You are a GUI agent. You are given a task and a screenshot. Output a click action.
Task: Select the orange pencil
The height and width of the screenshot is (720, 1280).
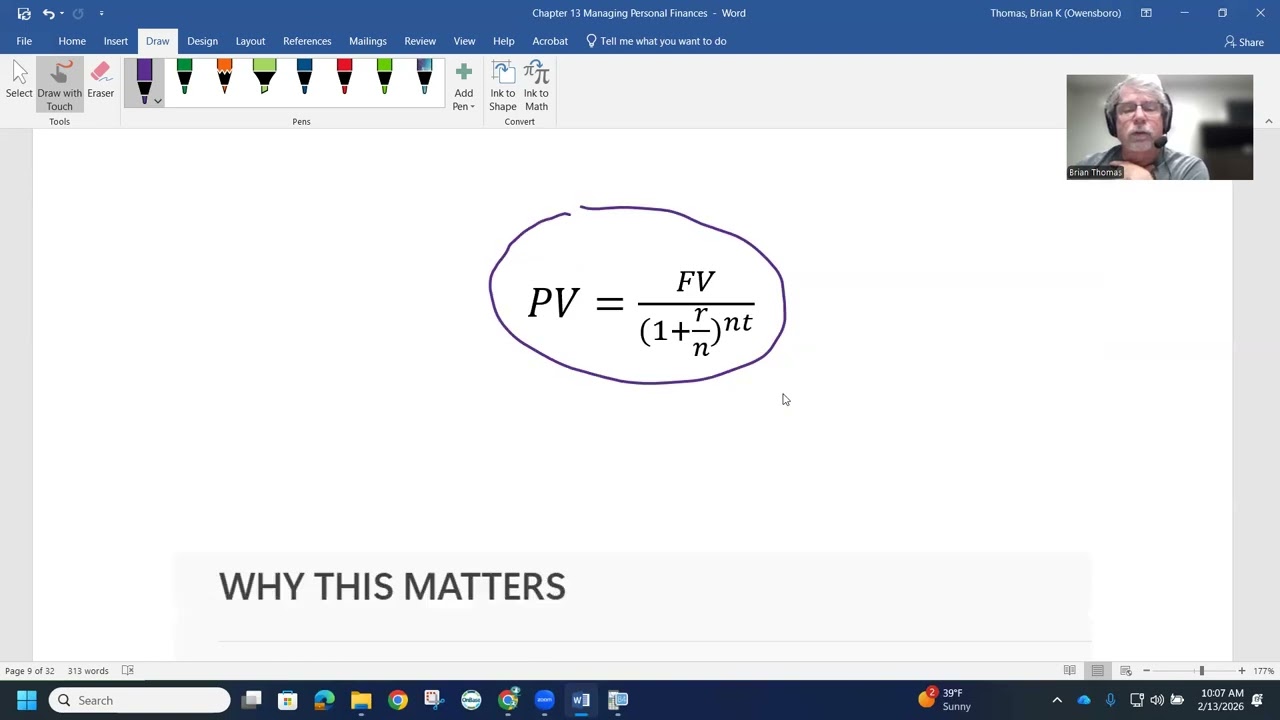[224, 78]
